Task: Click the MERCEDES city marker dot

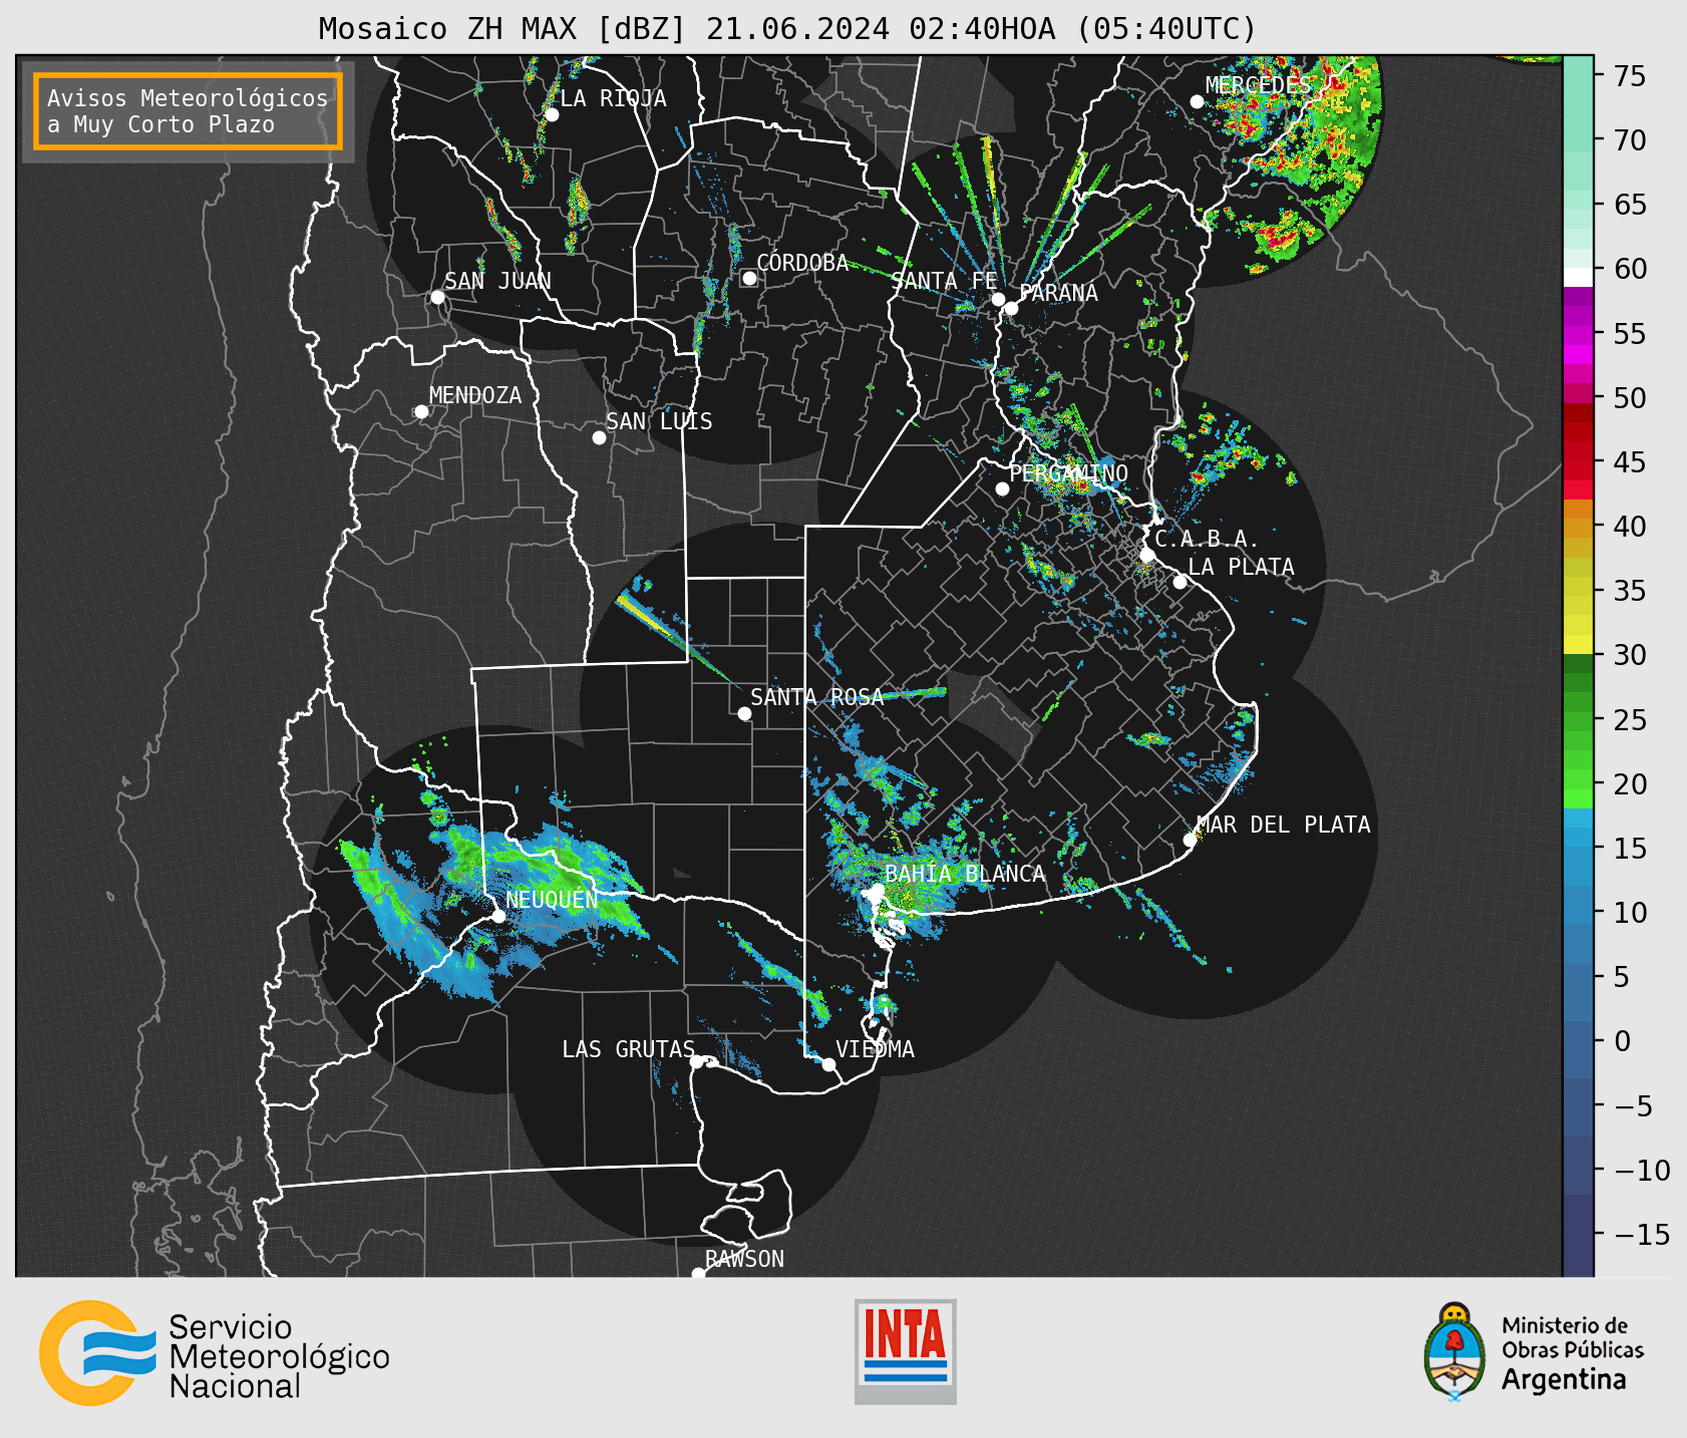Action: click(x=1197, y=102)
